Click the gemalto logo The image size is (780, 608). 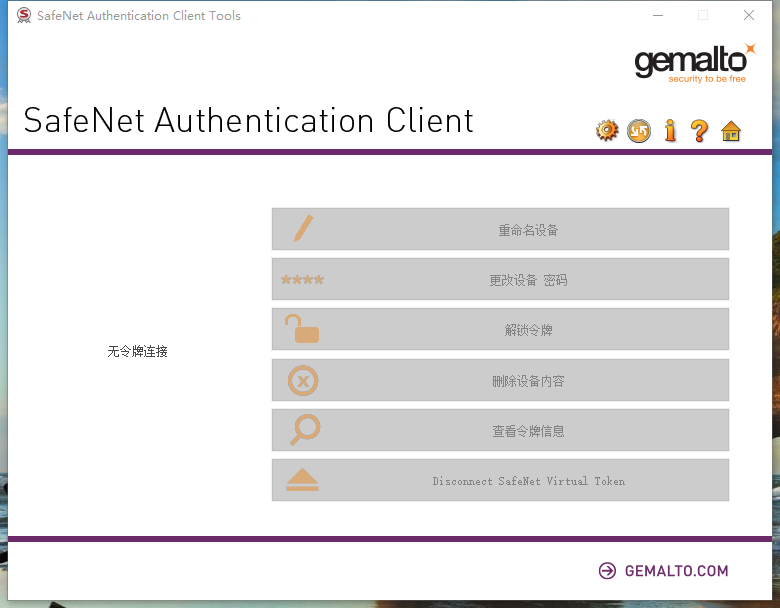pyautogui.click(x=695, y=63)
